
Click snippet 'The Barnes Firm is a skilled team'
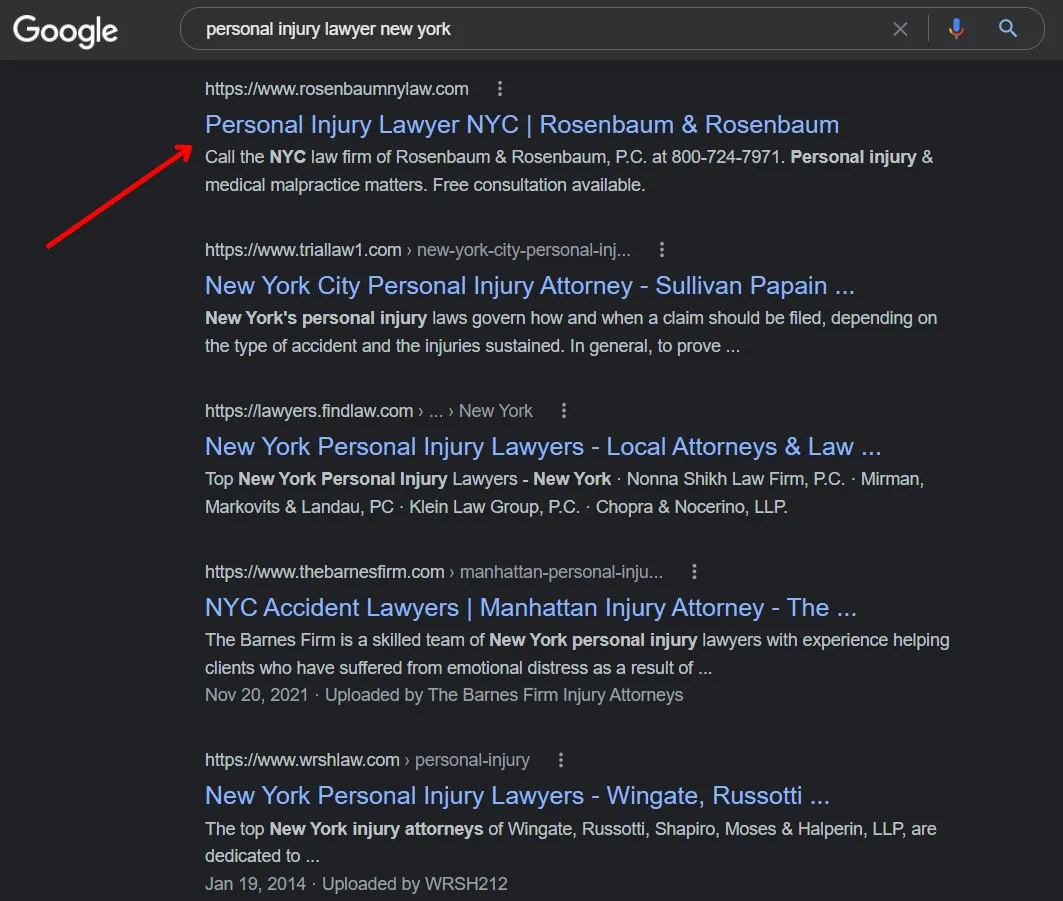click(x=578, y=654)
